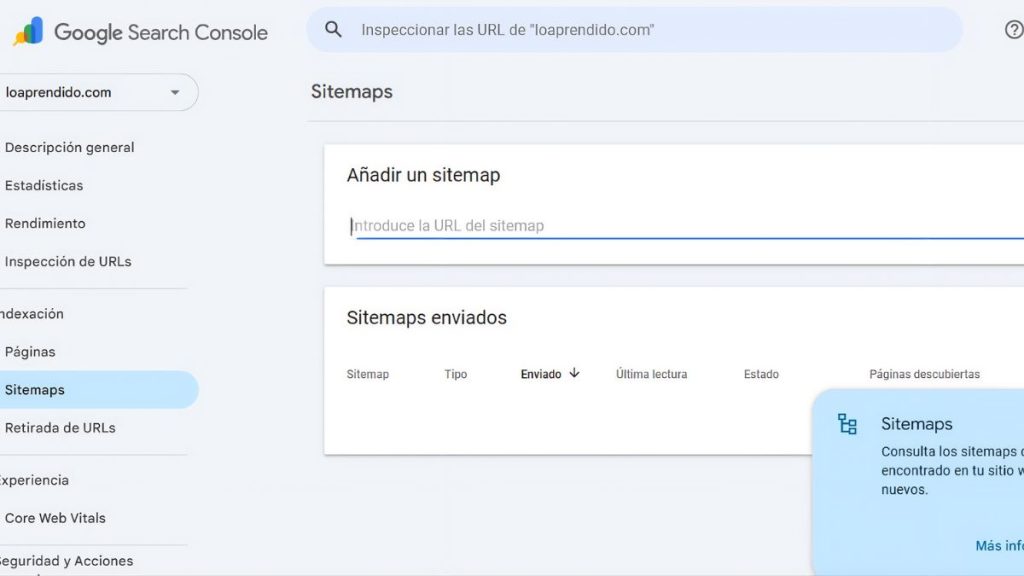Select Inspección de URLs in the sidebar

pyautogui.click(x=68, y=261)
